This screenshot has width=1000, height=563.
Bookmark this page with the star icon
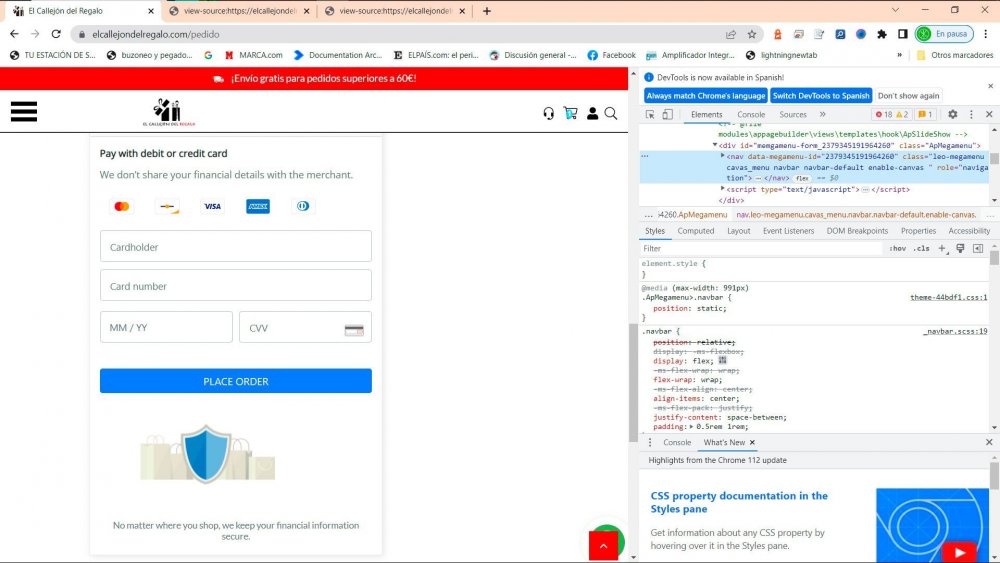tap(752, 34)
